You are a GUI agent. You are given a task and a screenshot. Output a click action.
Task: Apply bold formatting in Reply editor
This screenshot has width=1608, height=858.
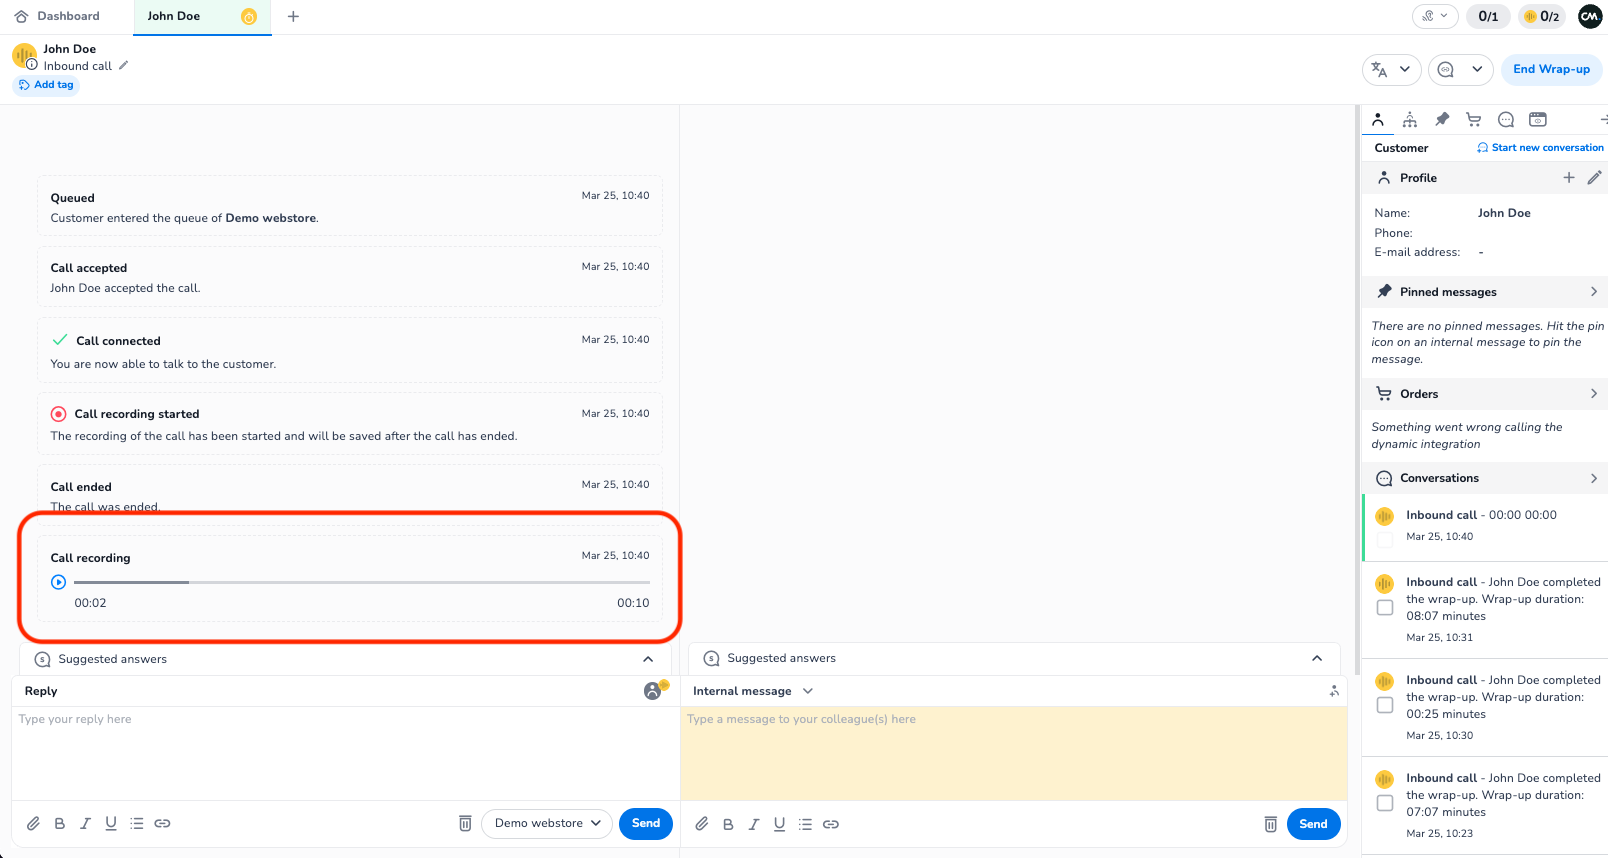60,823
